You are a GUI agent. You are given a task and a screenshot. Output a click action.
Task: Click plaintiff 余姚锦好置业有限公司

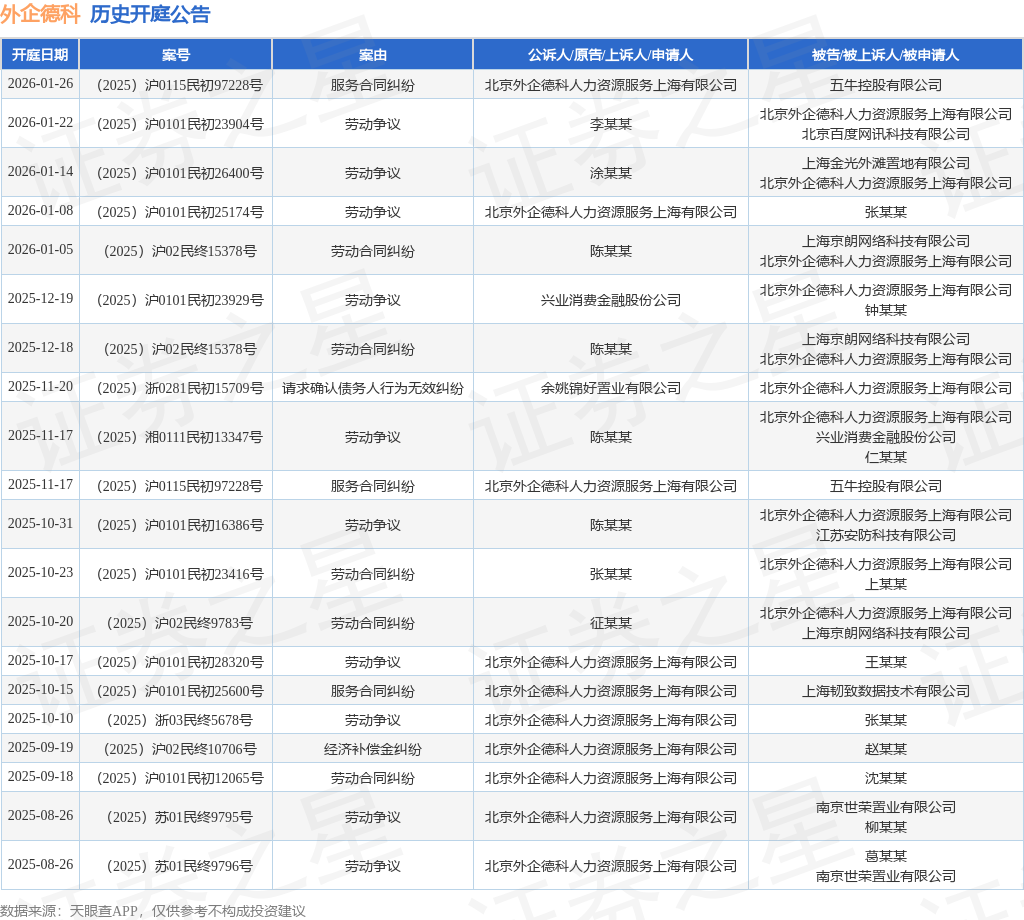coord(611,389)
